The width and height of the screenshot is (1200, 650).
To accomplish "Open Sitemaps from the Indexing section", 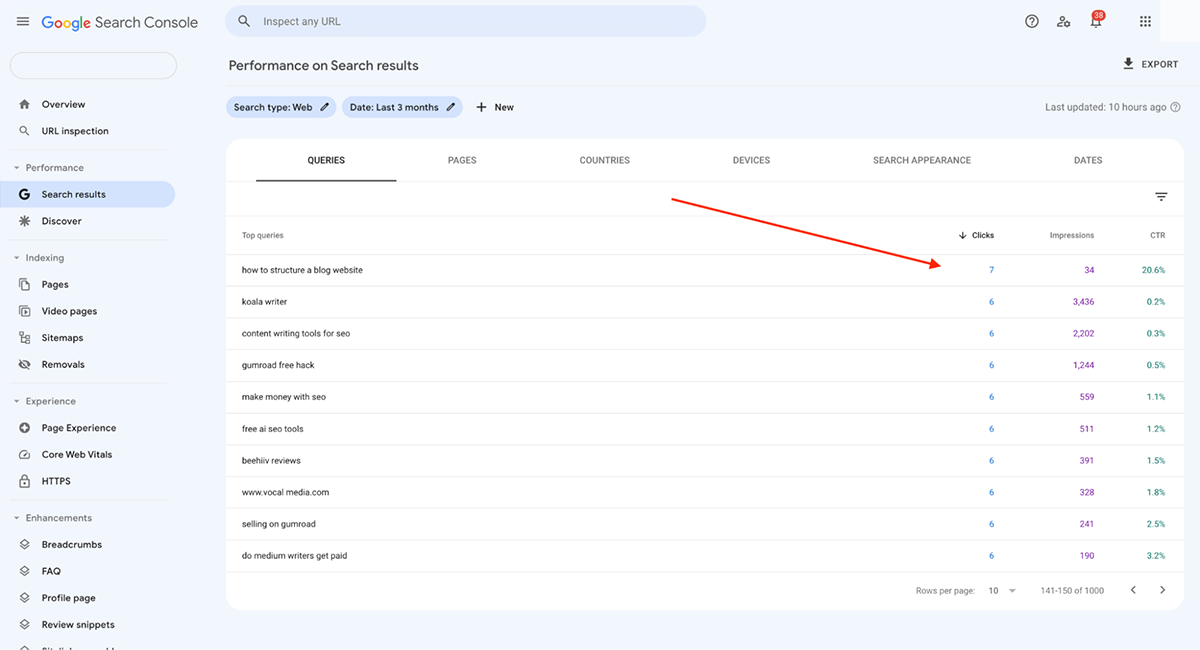I will click(61, 337).
